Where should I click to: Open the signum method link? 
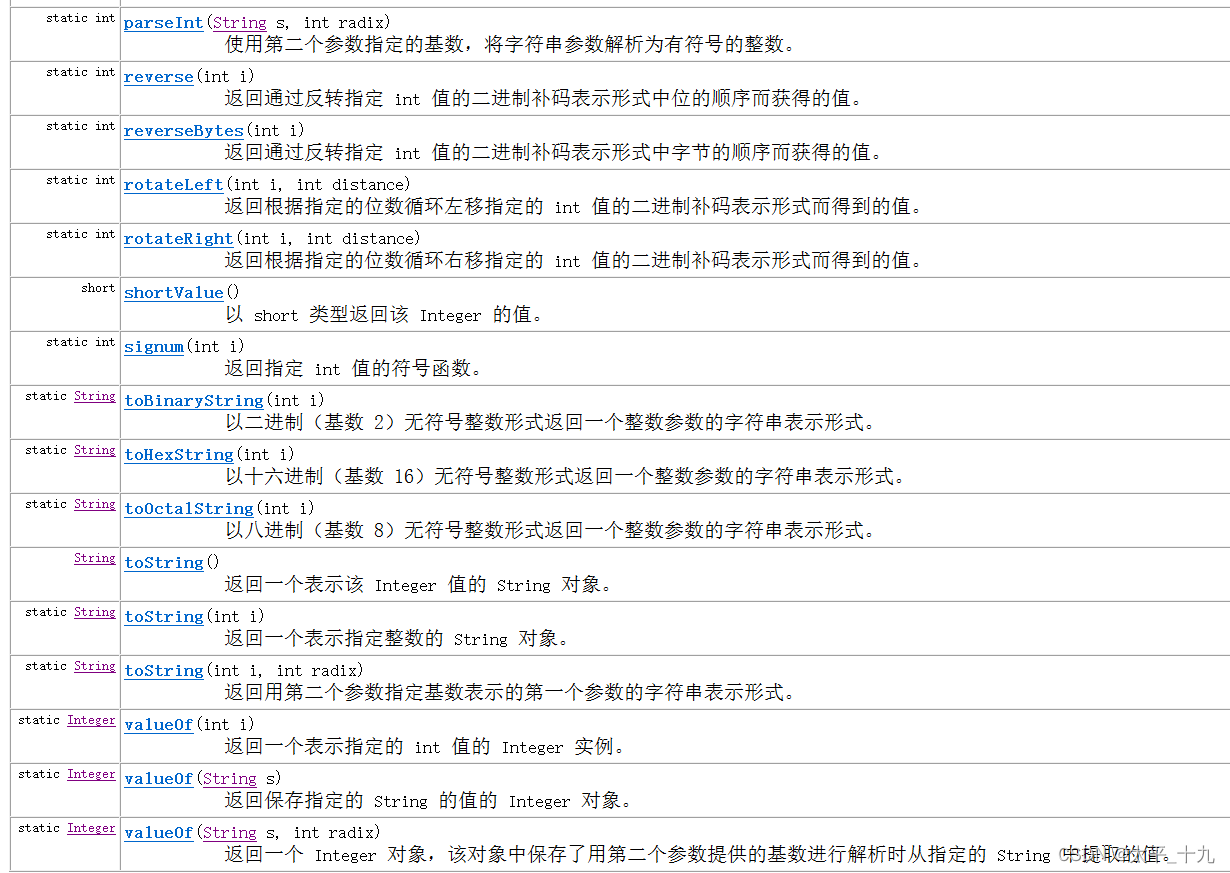pos(153,346)
